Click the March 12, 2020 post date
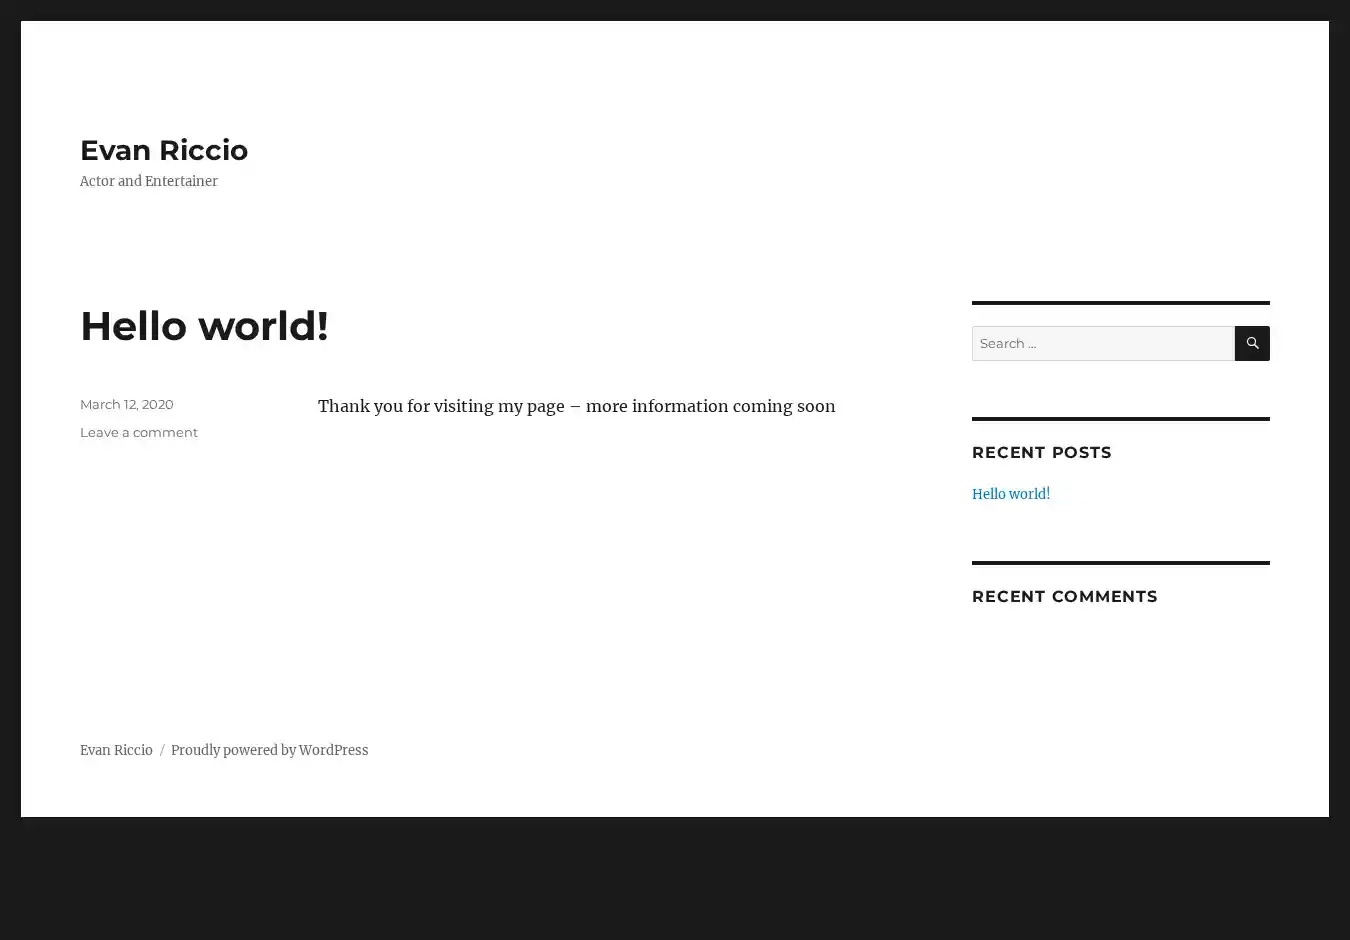This screenshot has height=940, width=1350. [x=126, y=404]
